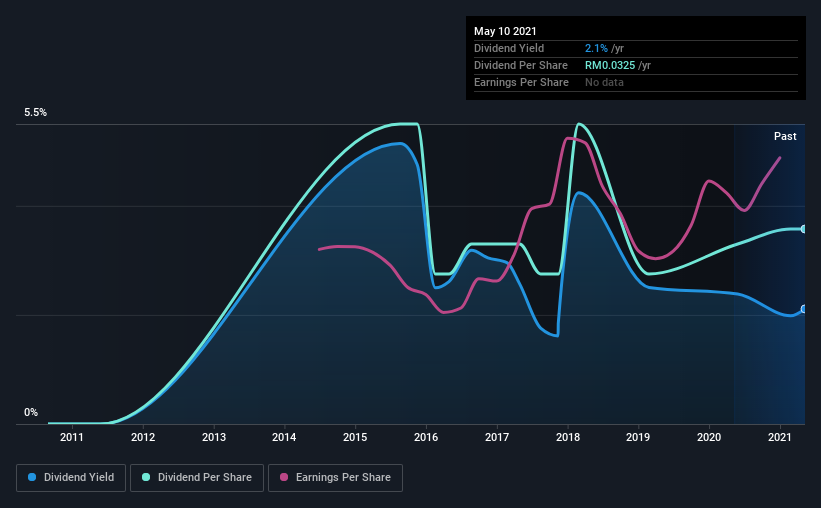Viewport: 821px width, 508px height.
Task: Click the teal Dividend Per Share legend dot
Action: [x=146, y=477]
